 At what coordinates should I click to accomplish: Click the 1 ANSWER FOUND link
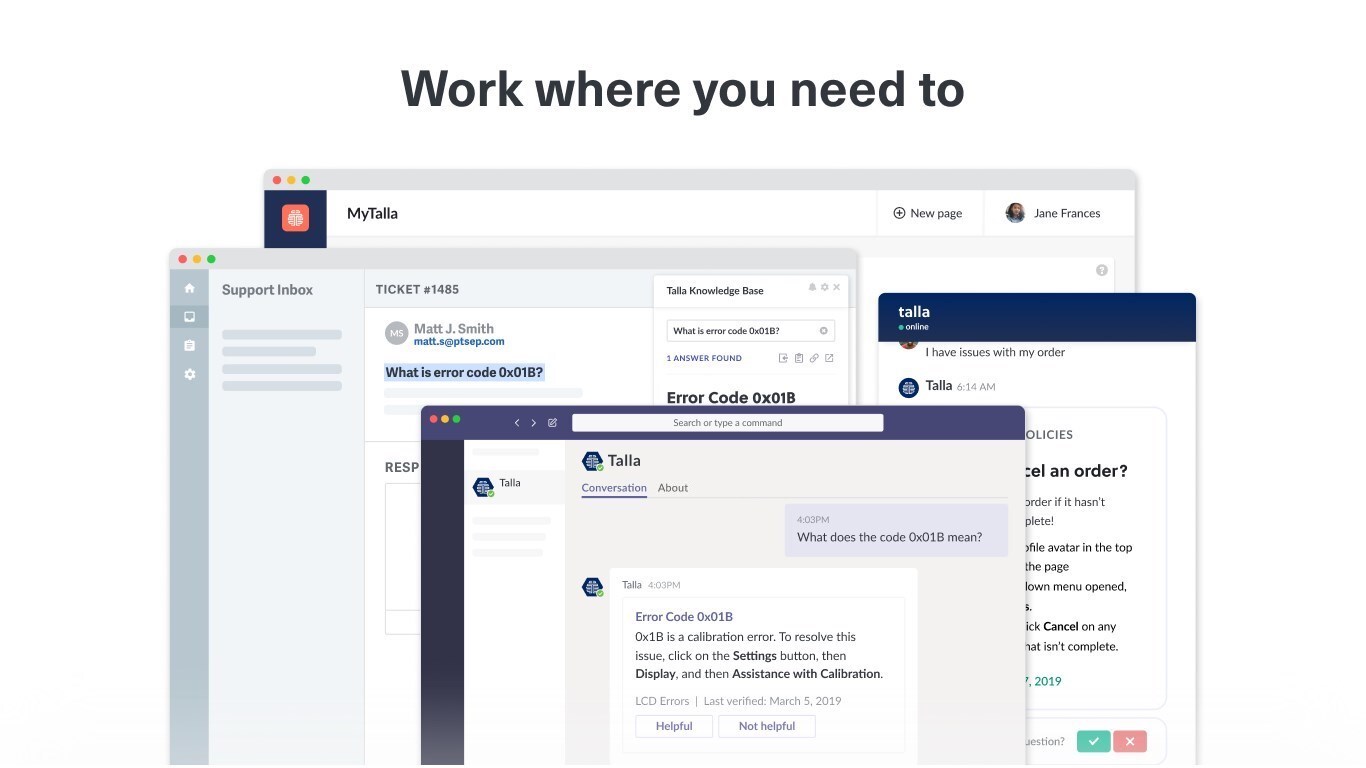(704, 358)
